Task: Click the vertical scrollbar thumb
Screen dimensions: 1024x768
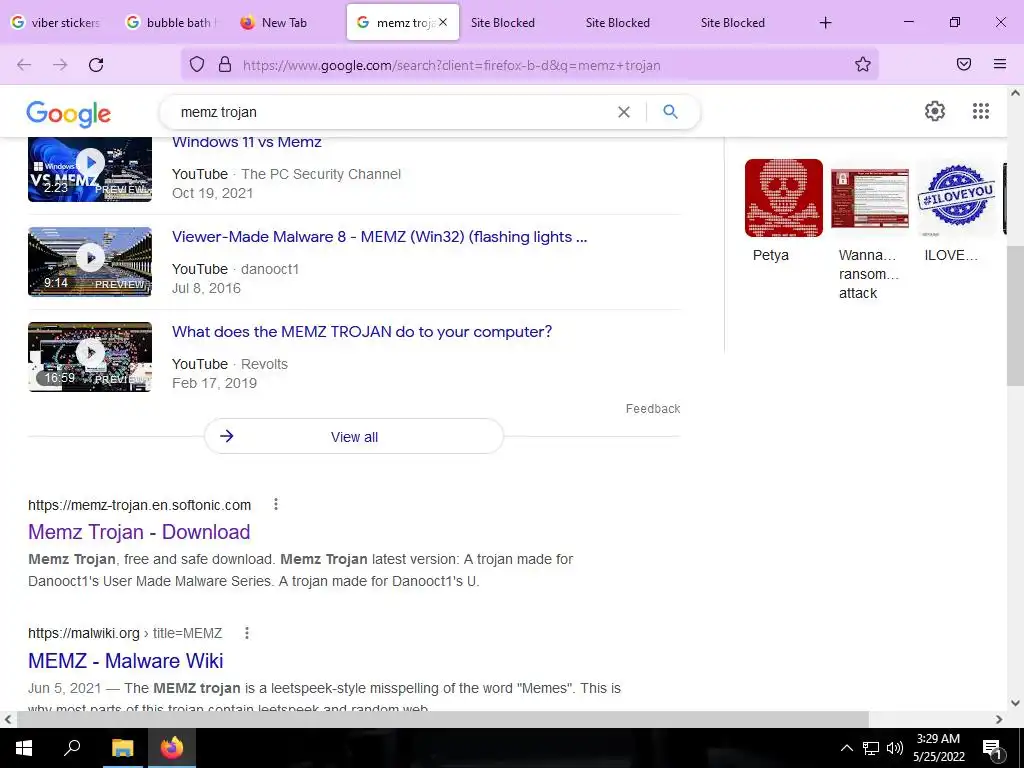Action: tap(1015, 316)
